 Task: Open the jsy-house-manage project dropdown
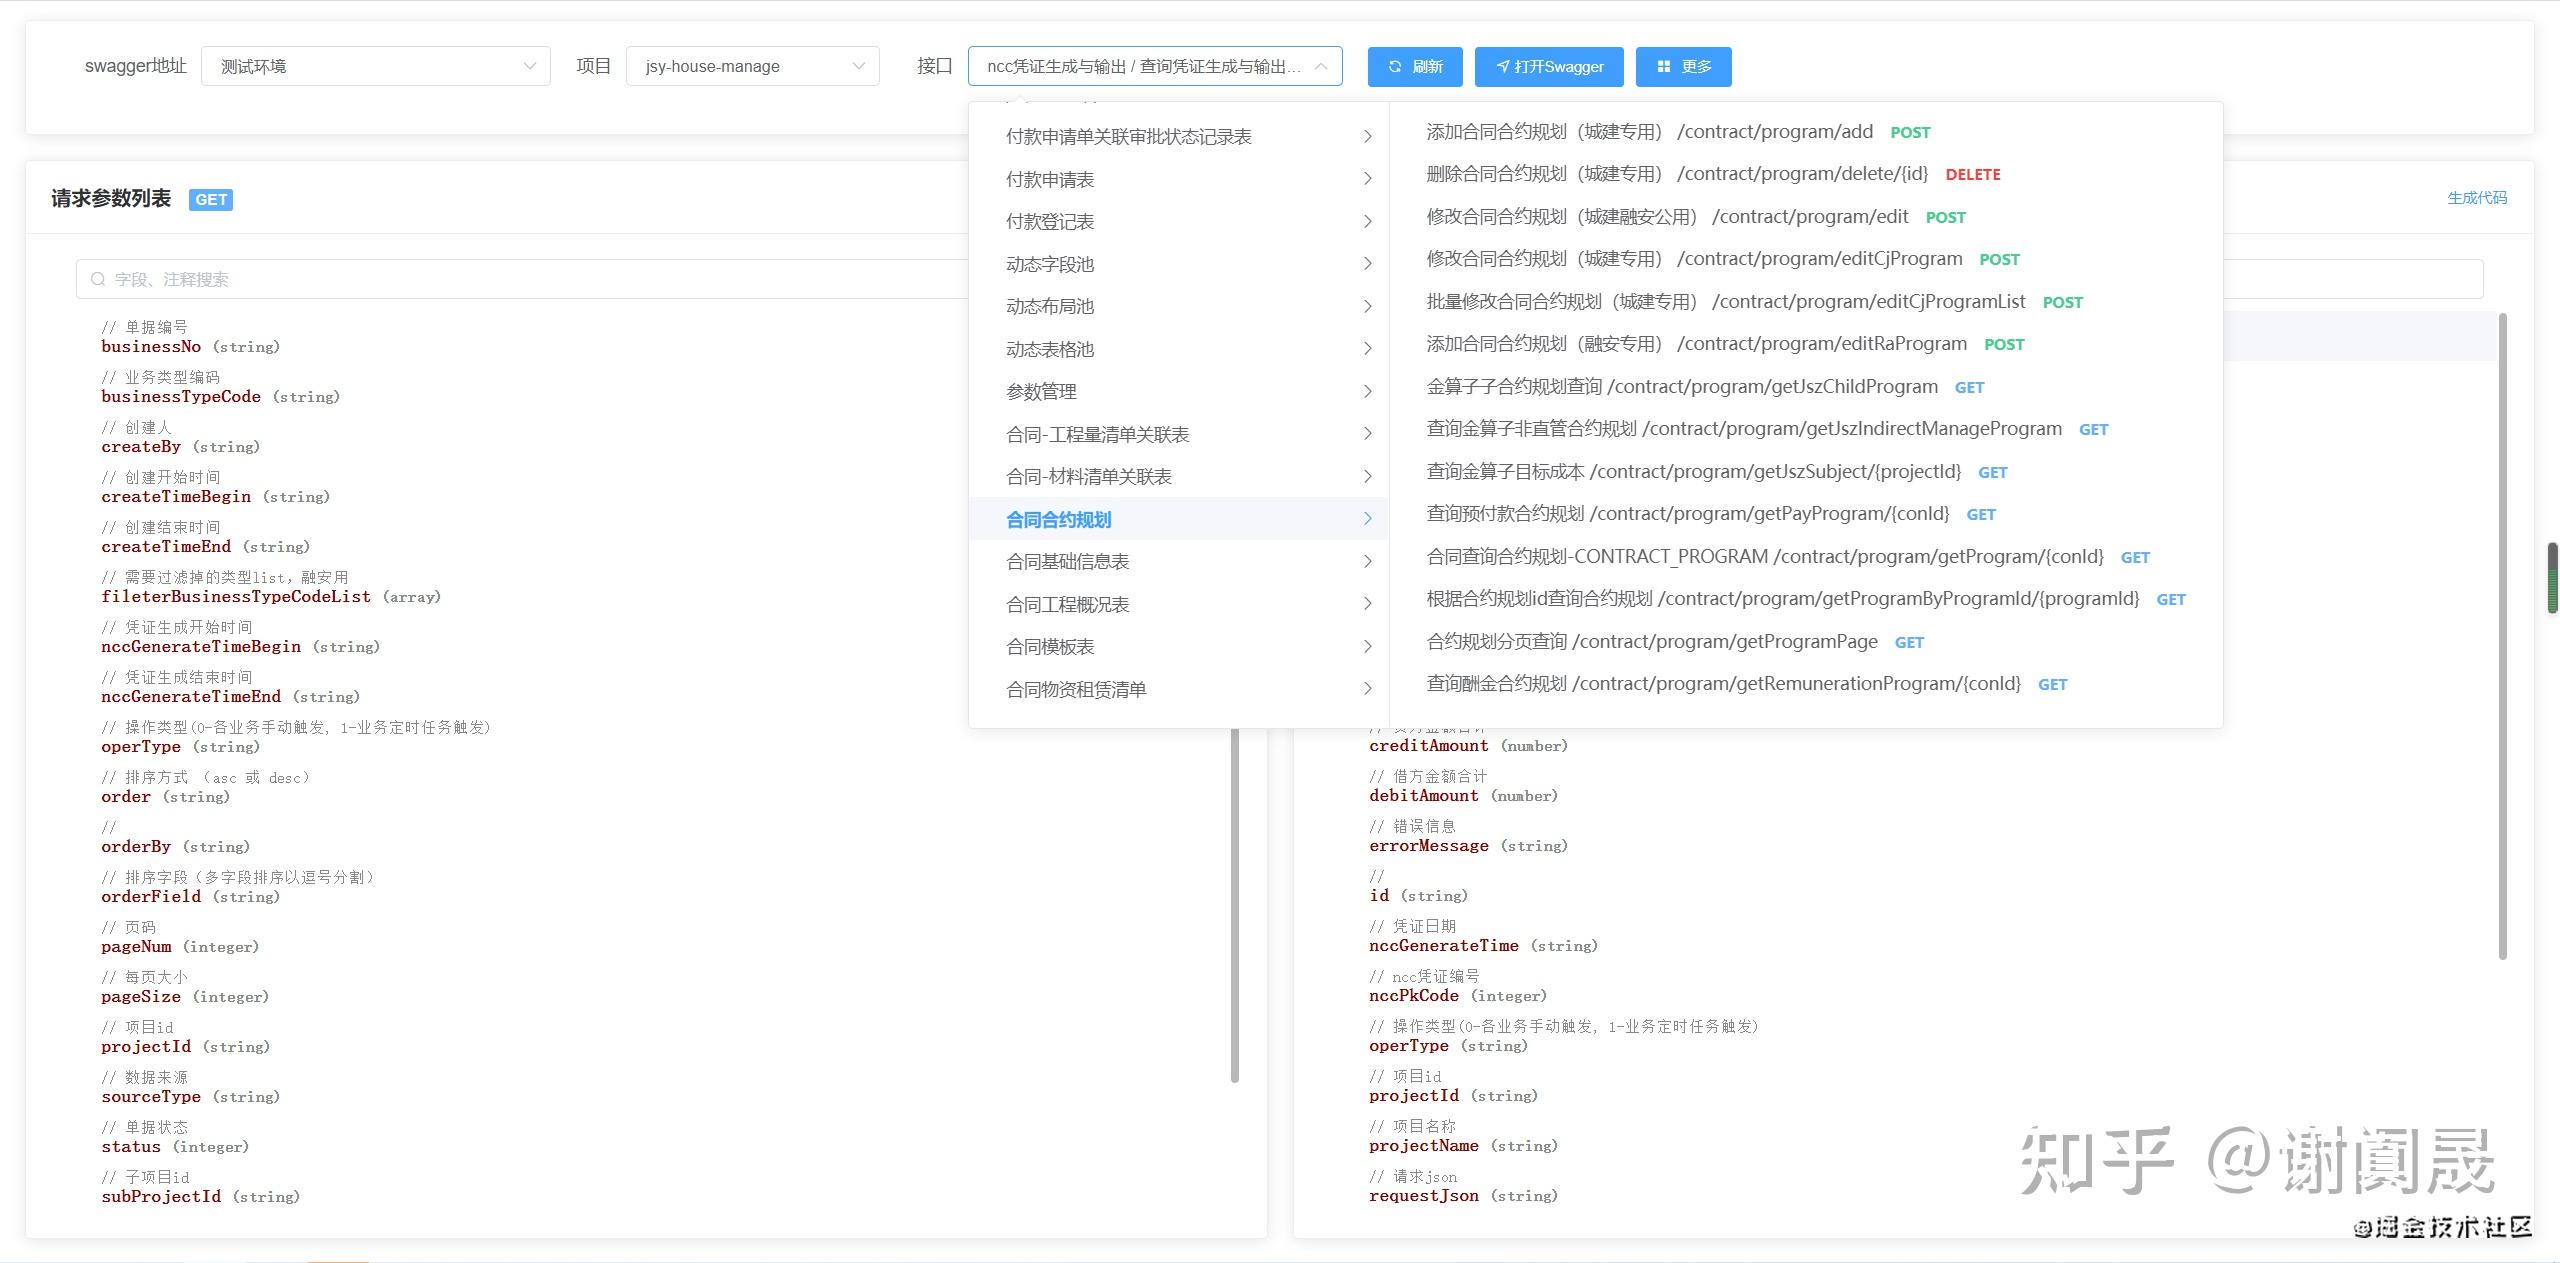pyautogui.click(x=751, y=66)
